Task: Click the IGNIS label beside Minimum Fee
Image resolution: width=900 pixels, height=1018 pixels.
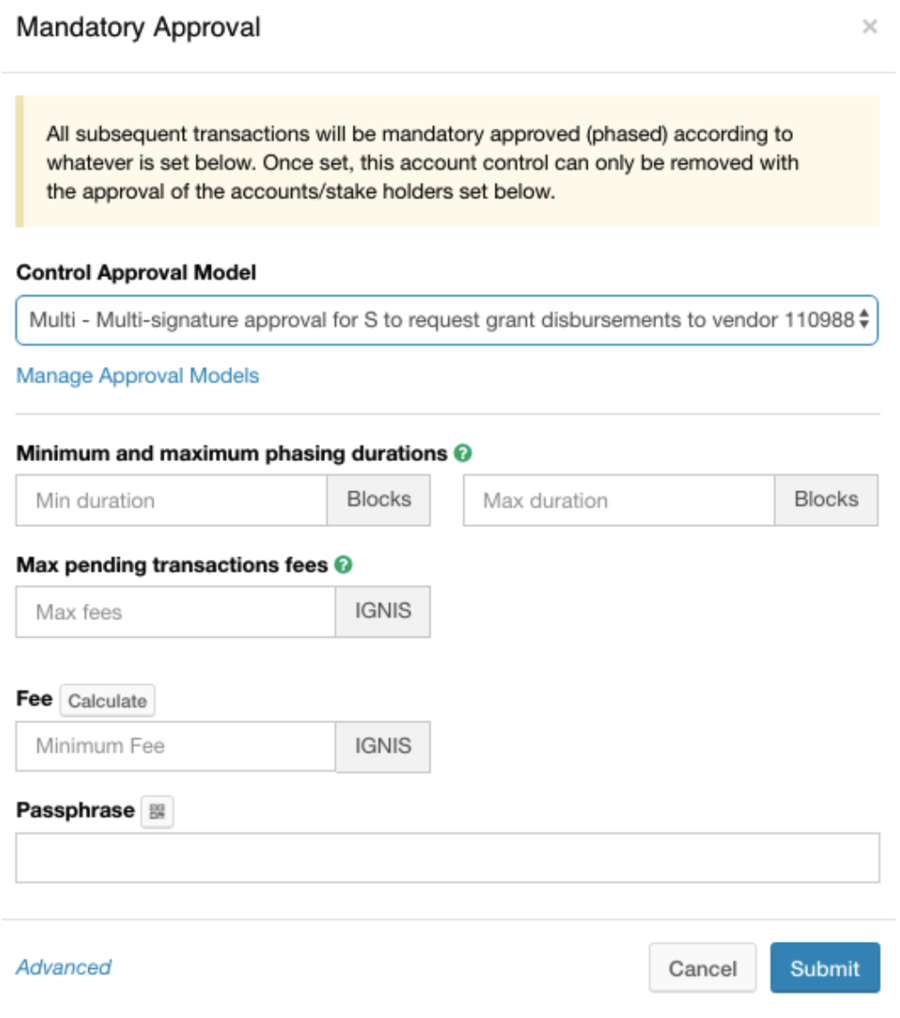Action: point(383,746)
